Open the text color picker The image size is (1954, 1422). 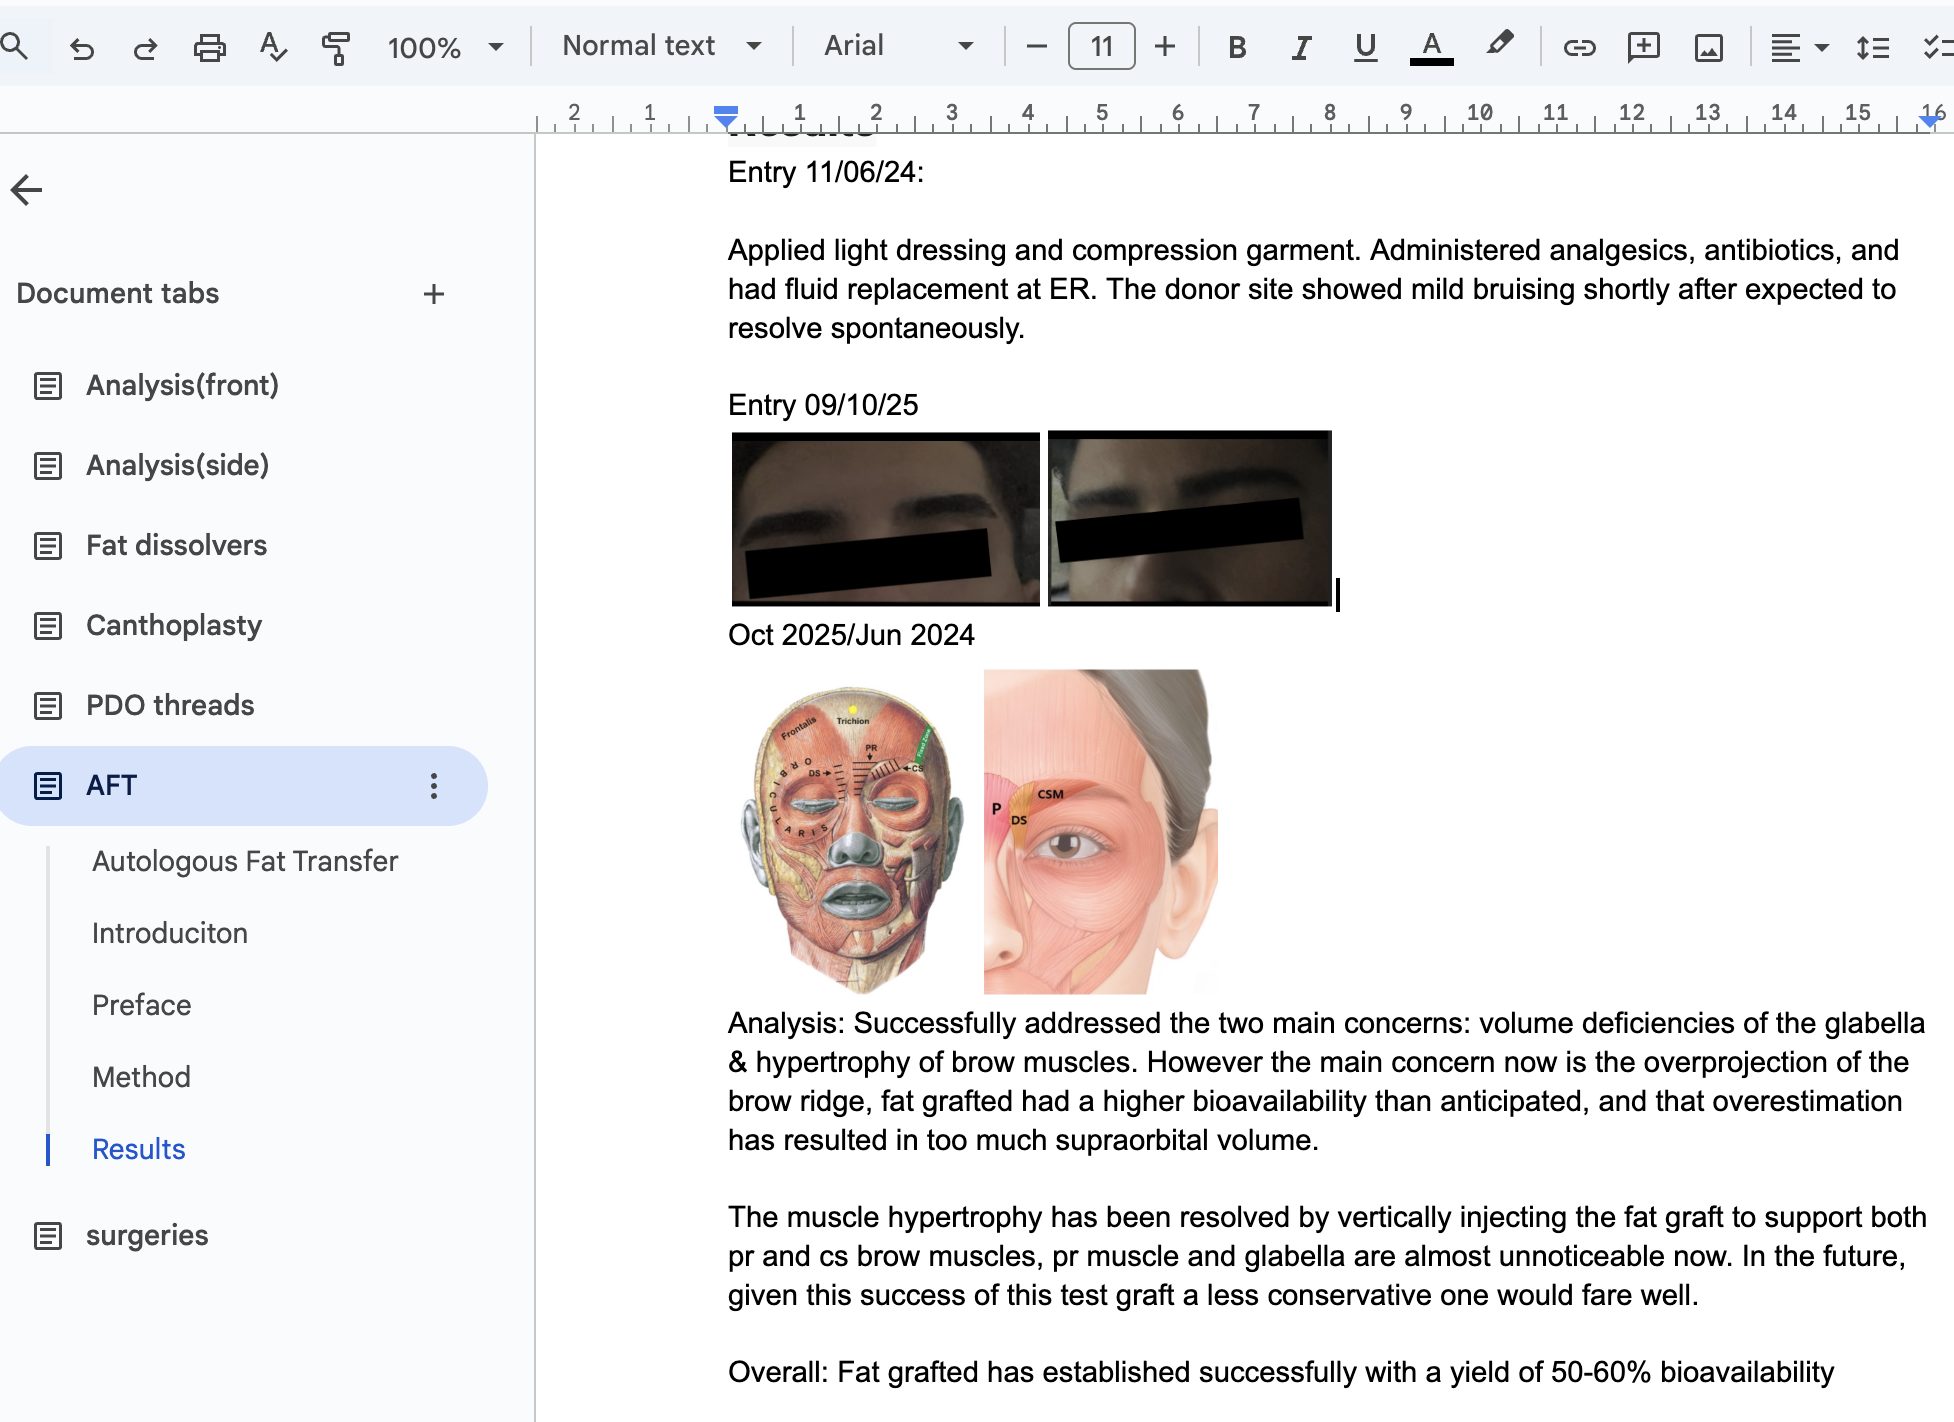[x=1431, y=47]
